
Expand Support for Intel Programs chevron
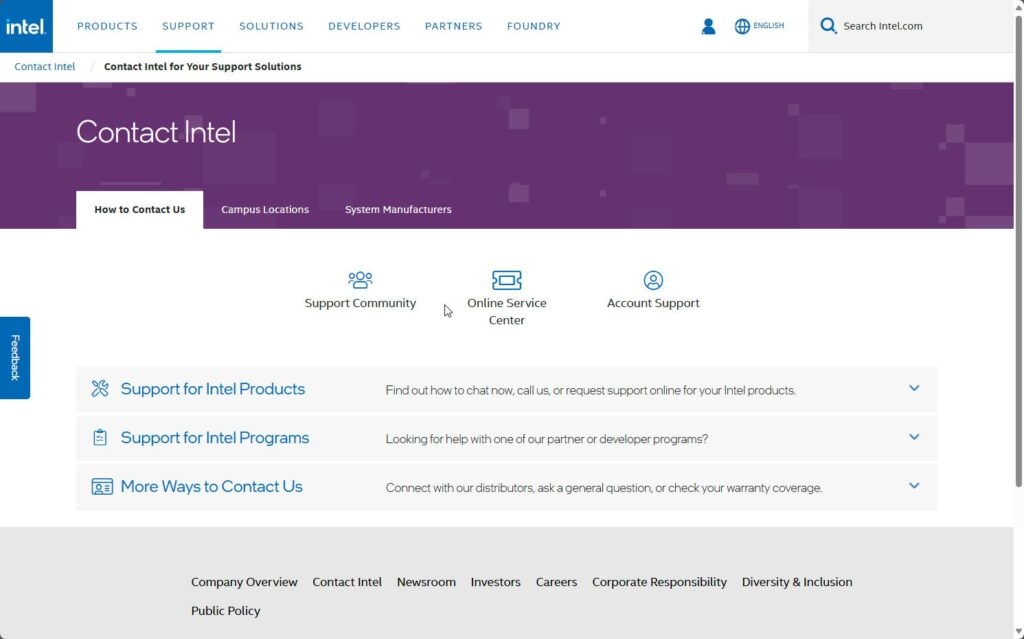914,437
